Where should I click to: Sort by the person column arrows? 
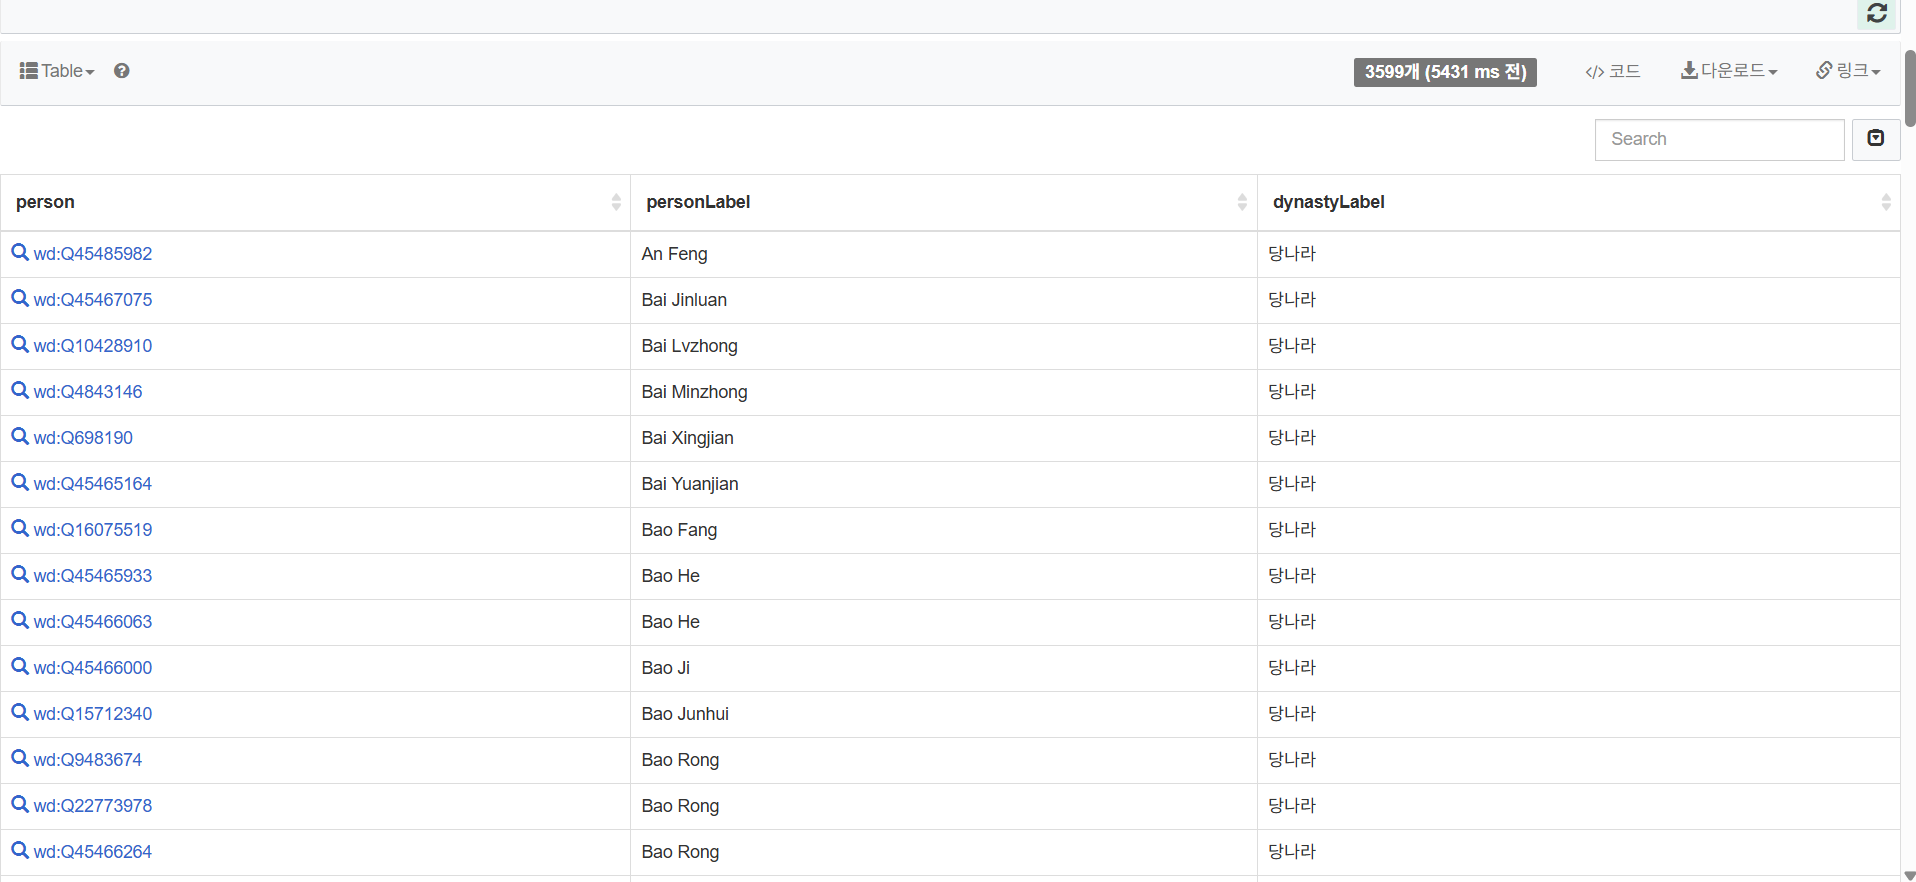point(616,202)
